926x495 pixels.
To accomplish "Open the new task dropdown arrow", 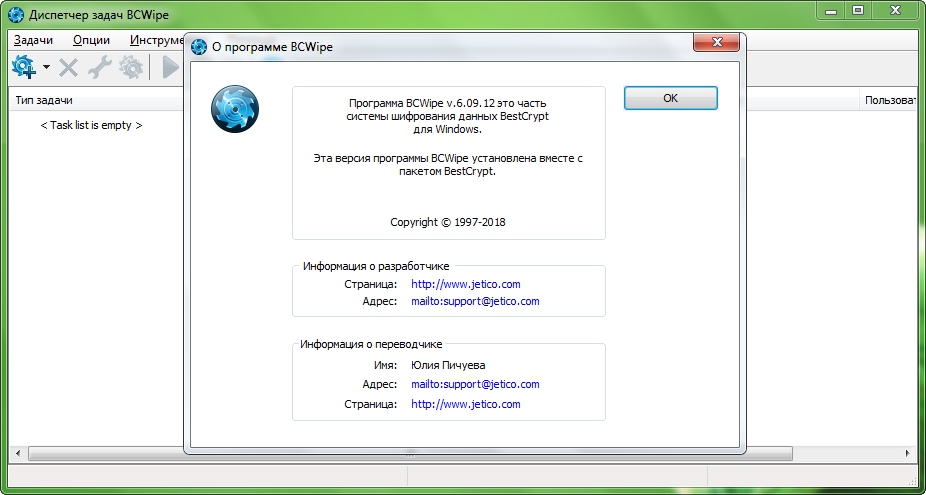I will [46, 67].
